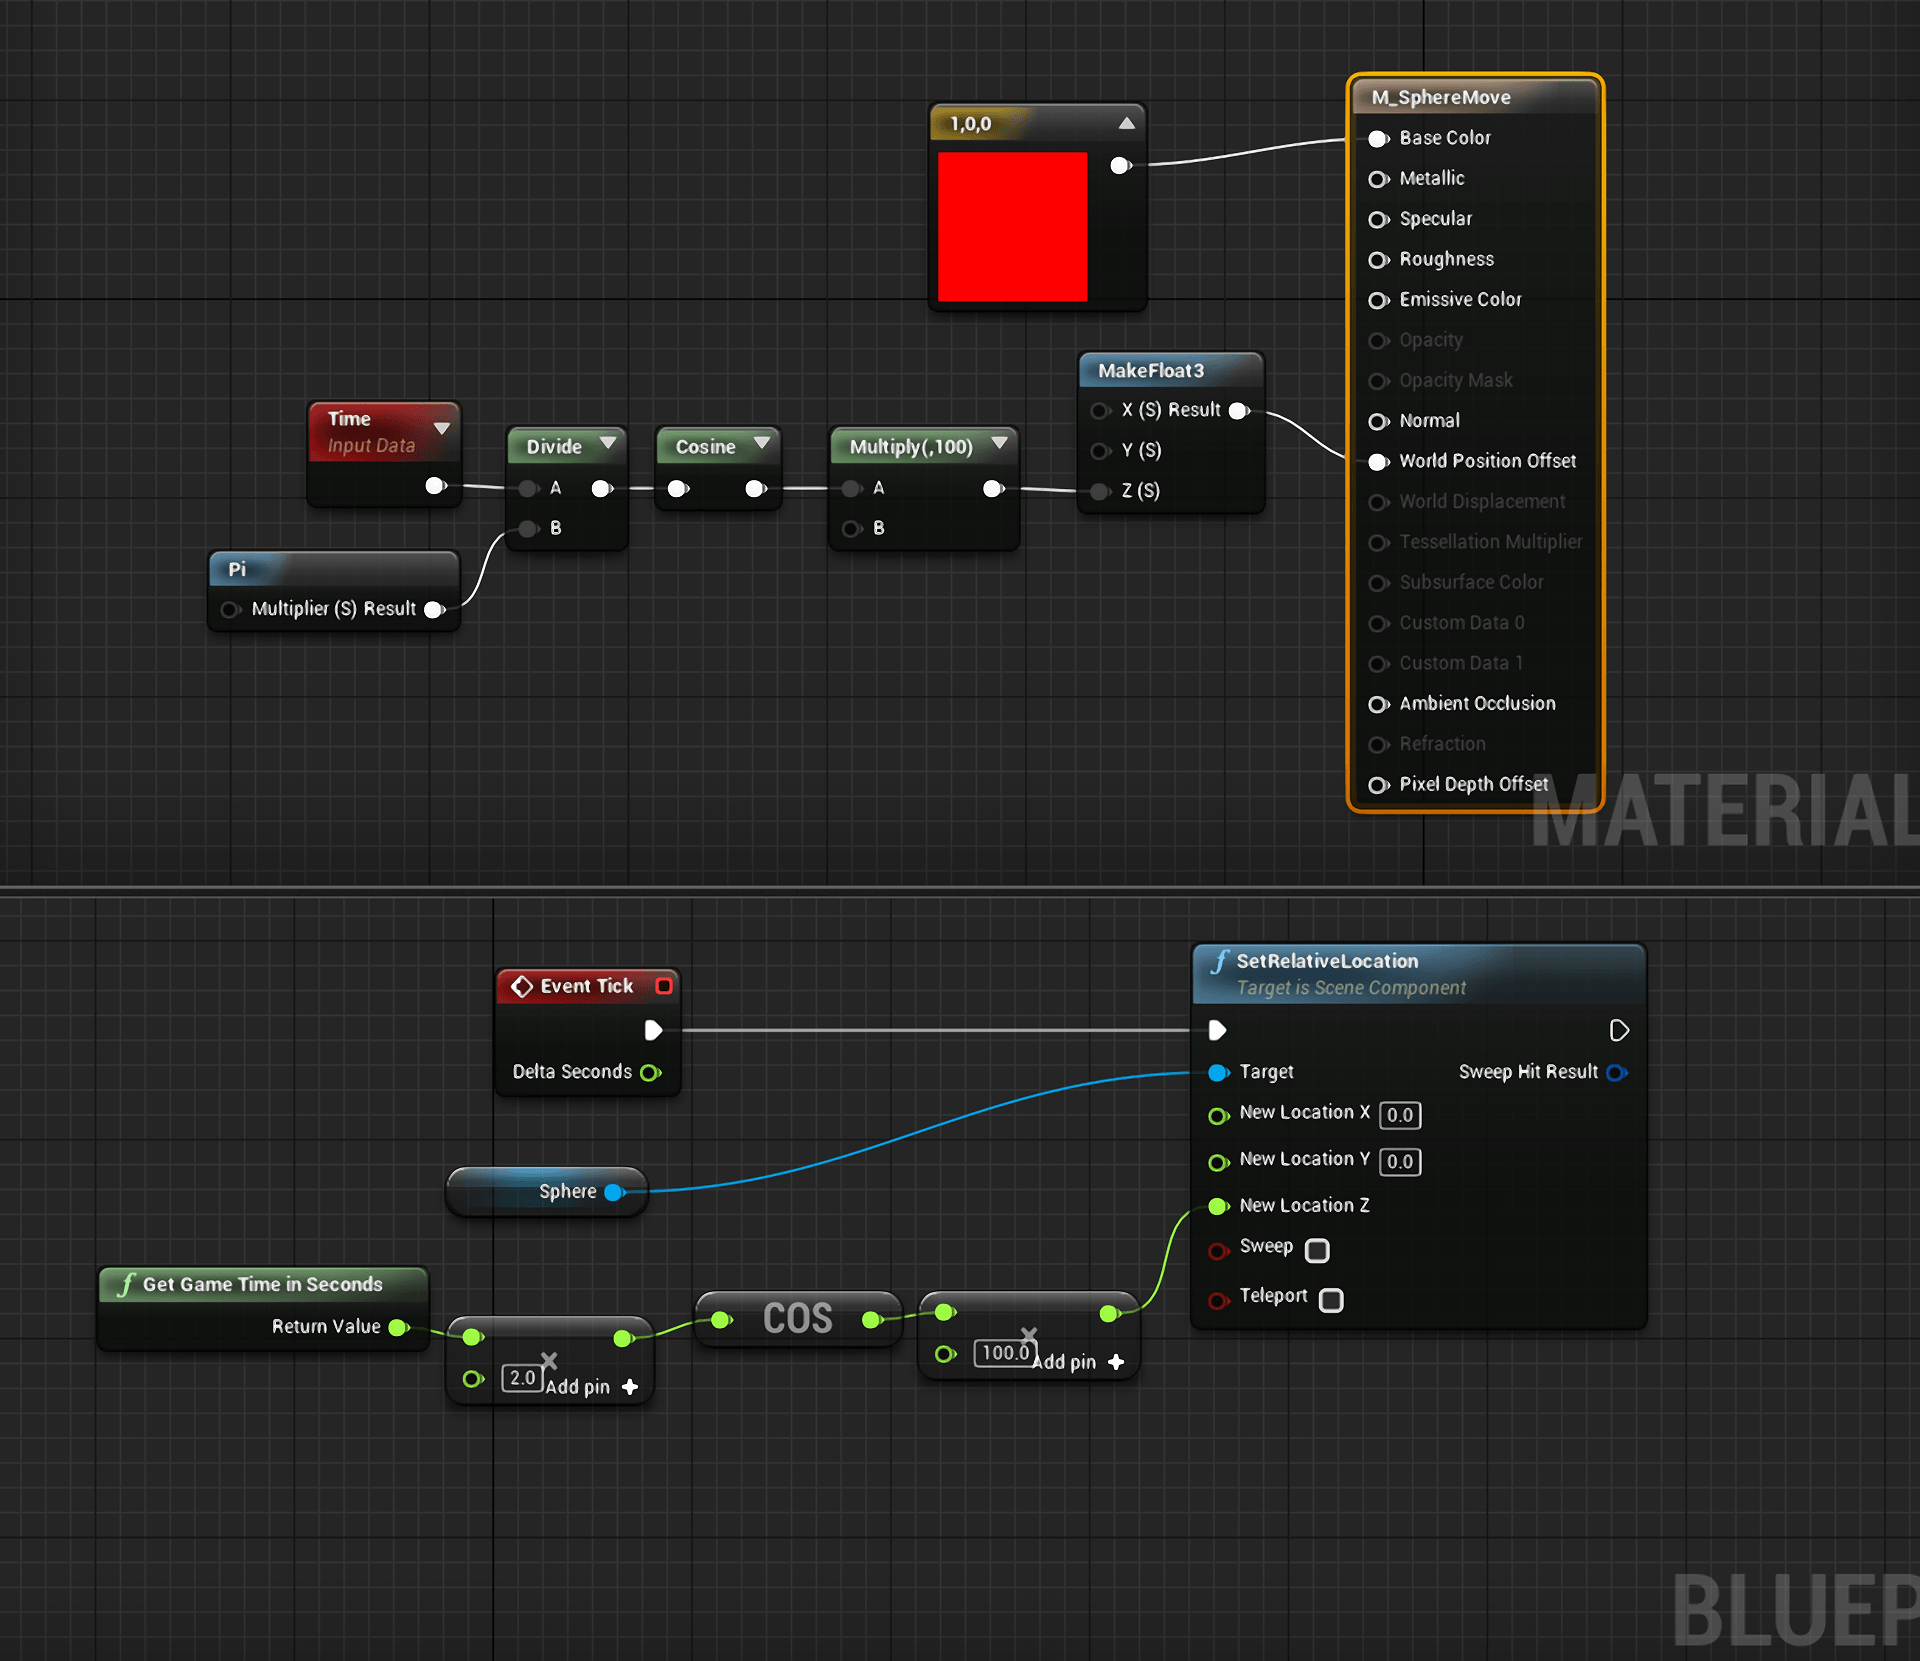Select the Get Game Time in Seconds title
The width and height of the screenshot is (1920, 1661).
point(262,1284)
